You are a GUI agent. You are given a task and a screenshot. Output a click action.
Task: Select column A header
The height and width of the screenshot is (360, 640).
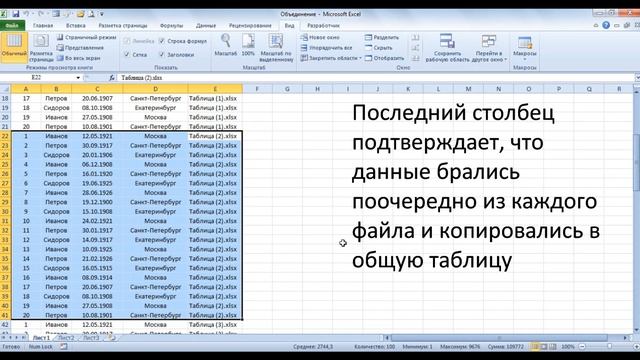click(x=26, y=89)
